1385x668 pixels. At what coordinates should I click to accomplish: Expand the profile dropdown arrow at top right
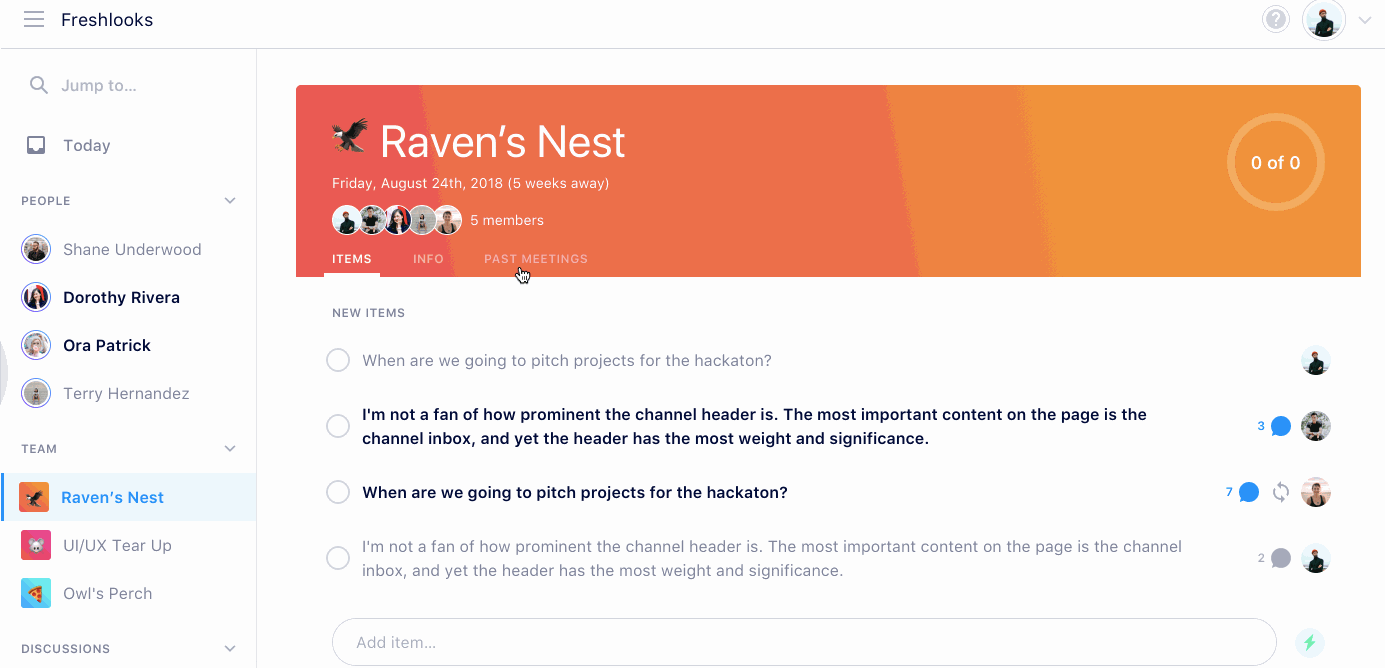pos(1365,20)
